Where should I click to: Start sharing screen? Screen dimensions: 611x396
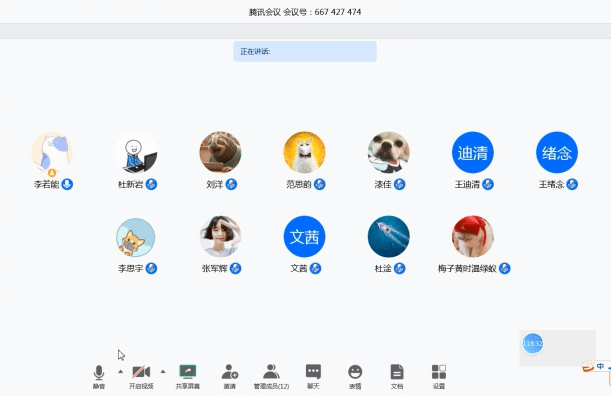pos(187,376)
